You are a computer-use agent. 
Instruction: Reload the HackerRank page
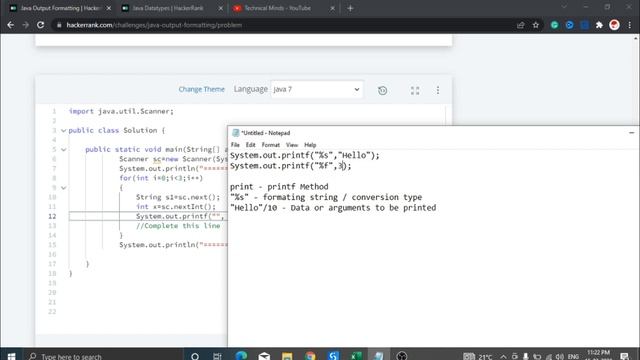tap(40, 25)
